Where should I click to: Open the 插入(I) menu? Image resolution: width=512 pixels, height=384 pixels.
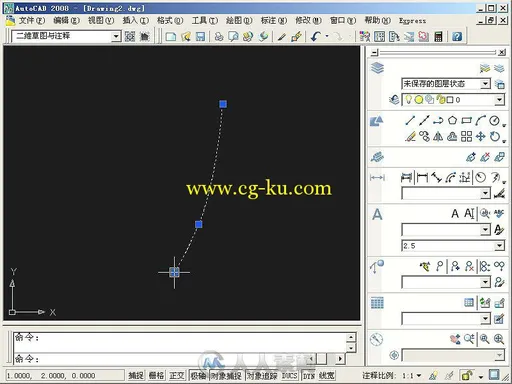[x=135, y=21]
